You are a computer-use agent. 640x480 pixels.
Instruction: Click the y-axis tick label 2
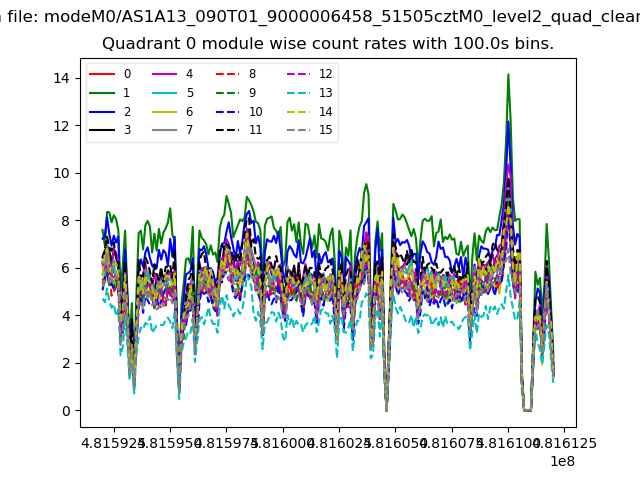[65, 363]
